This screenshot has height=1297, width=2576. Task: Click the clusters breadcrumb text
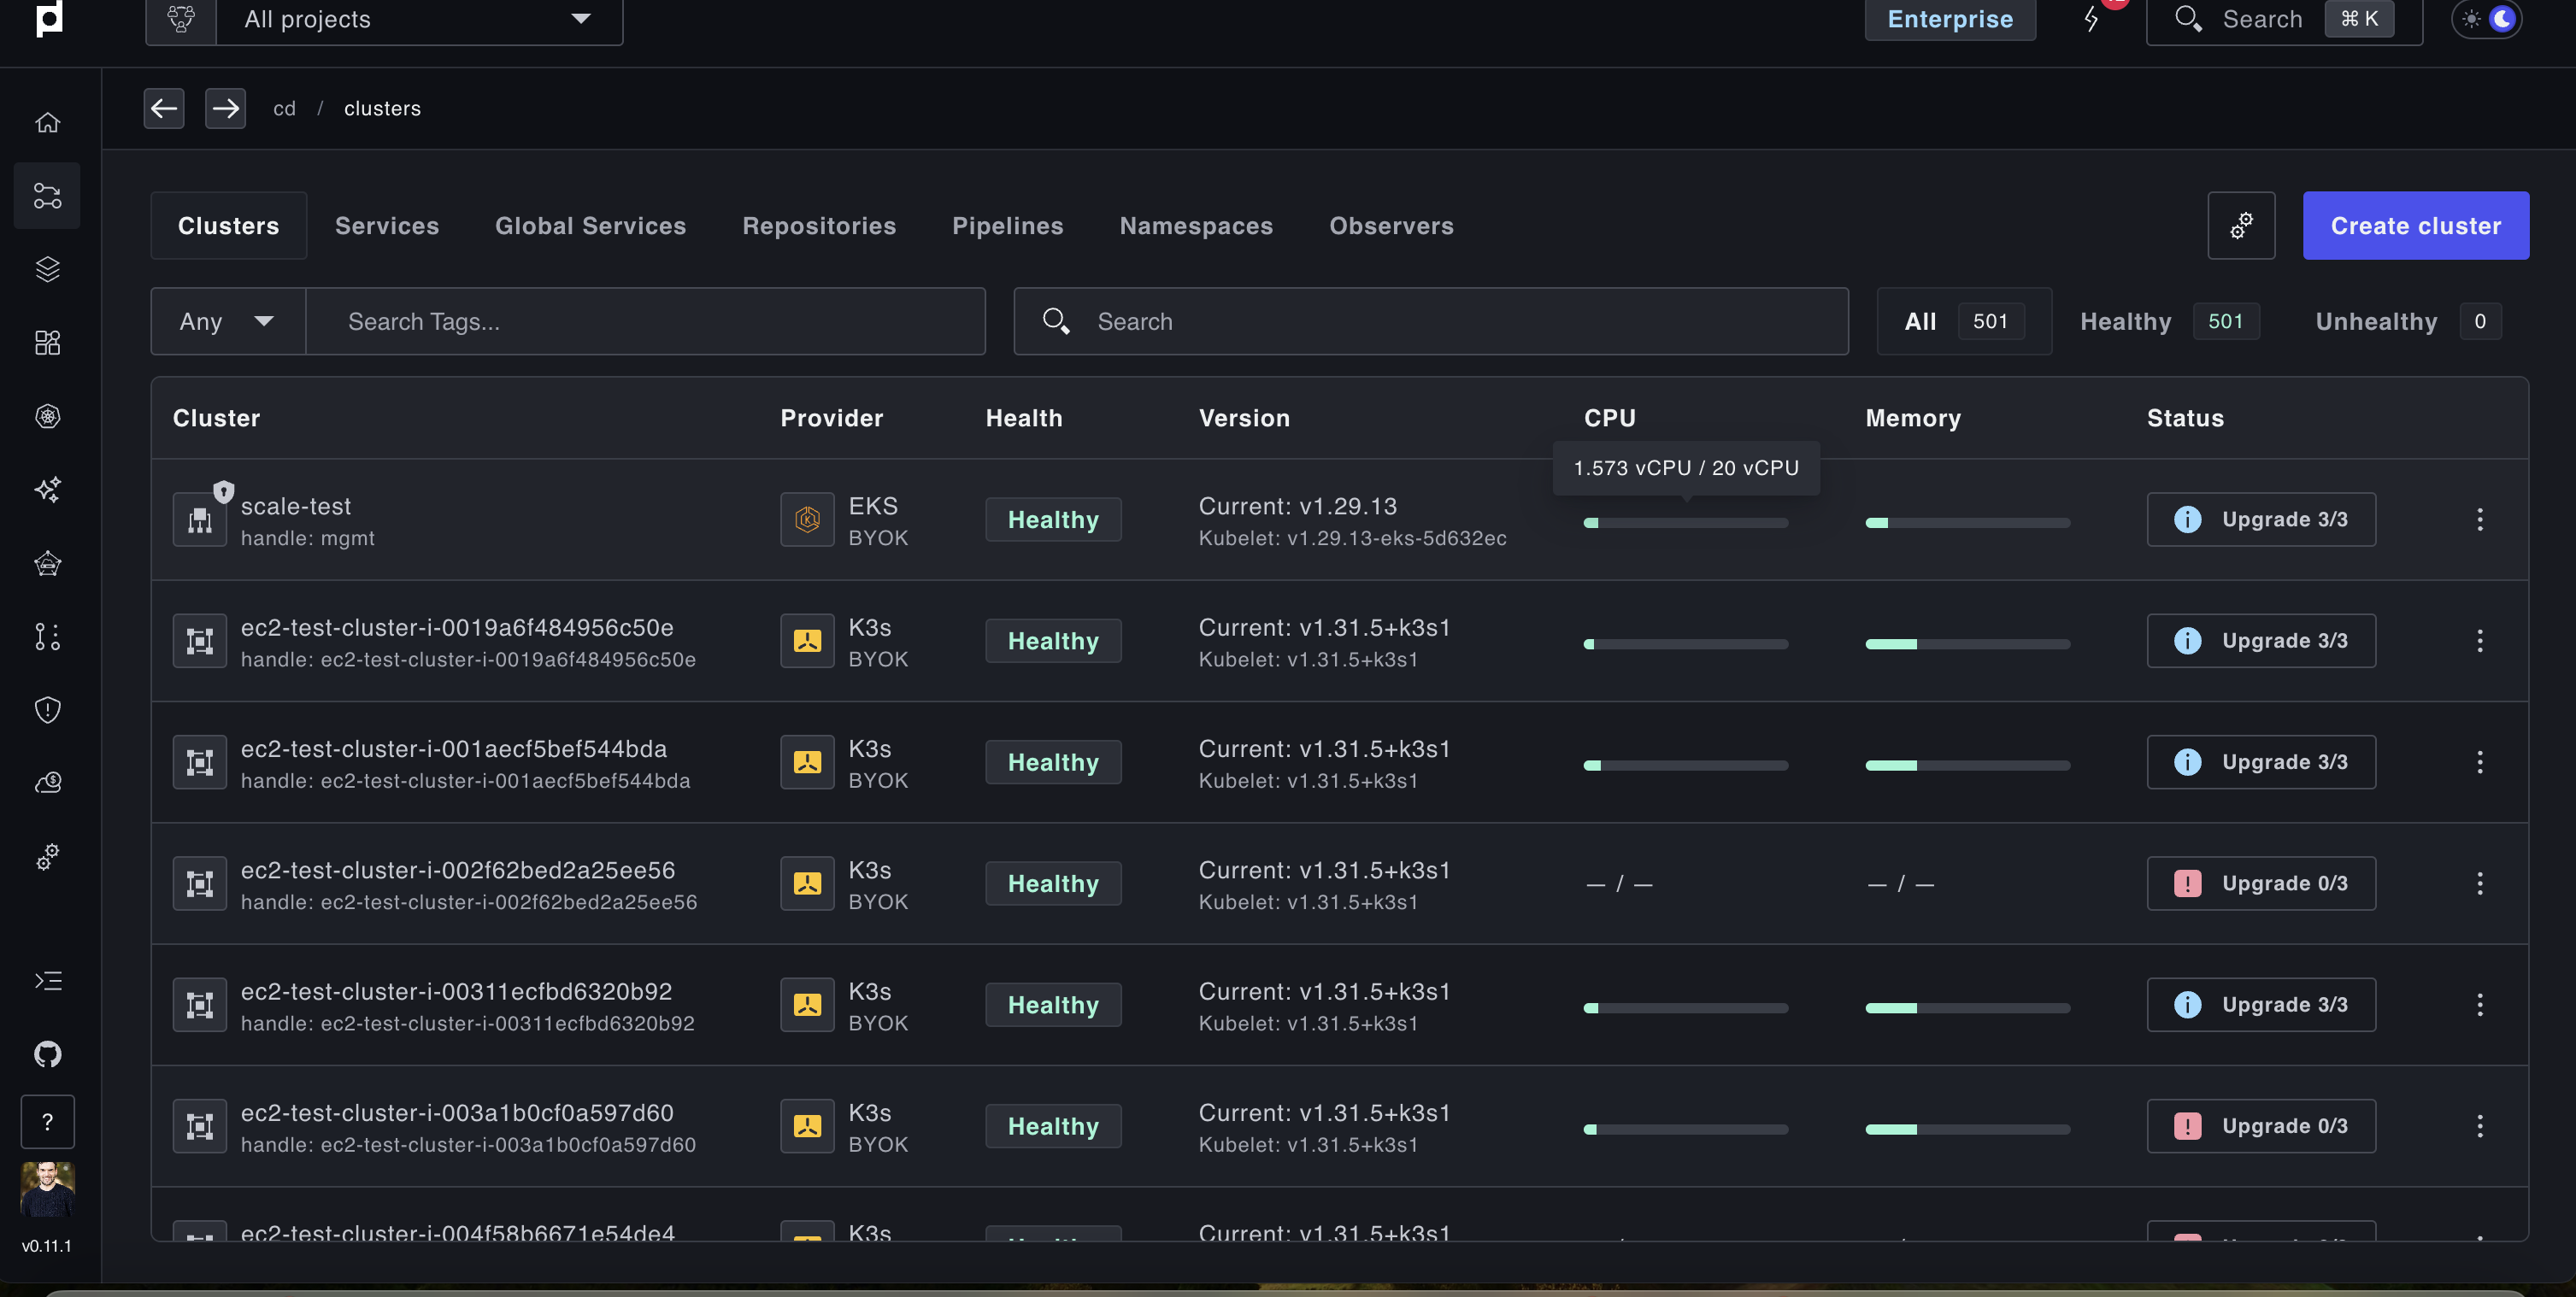[382, 108]
